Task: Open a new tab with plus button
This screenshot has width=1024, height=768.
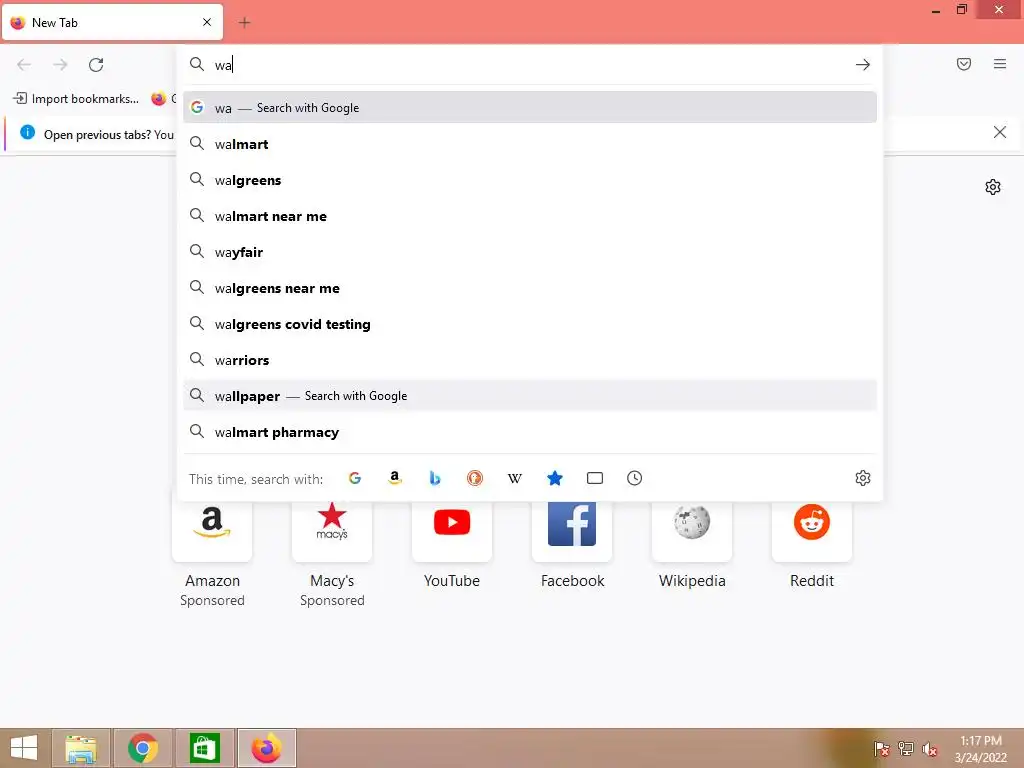Action: point(244,23)
